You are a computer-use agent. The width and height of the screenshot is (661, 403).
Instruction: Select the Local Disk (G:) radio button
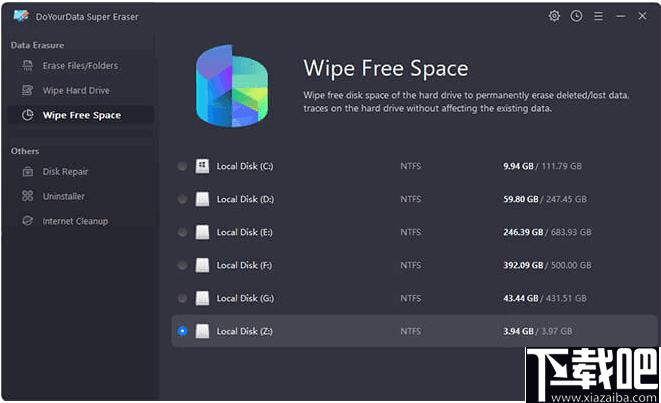coord(182,298)
